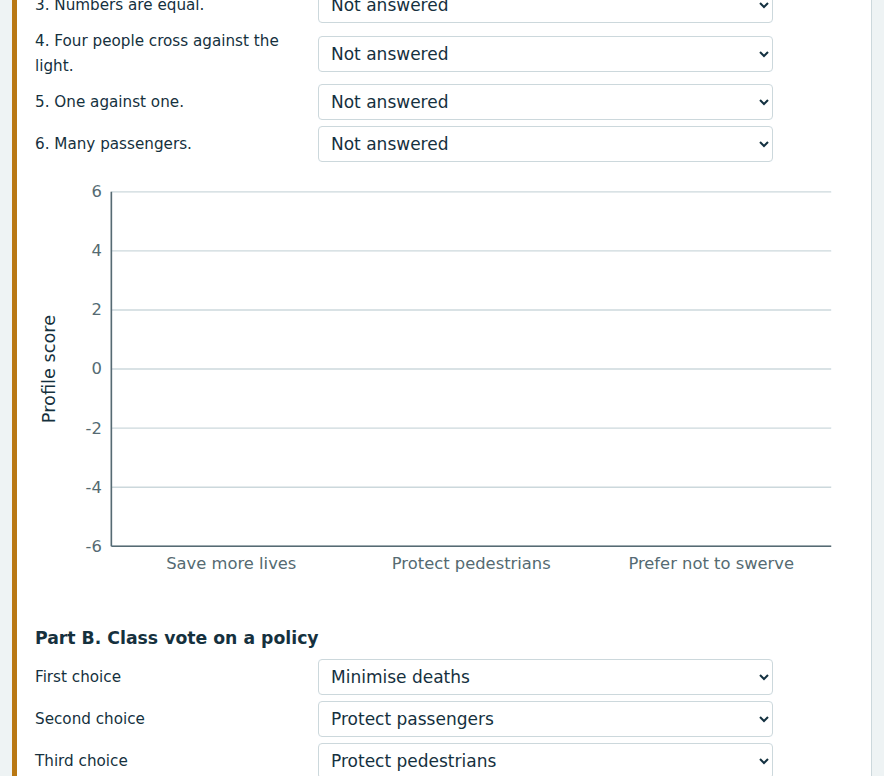This screenshot has height=776, width=884.
Task: Open Third choice dropdown at bottom
Action: [x=545, y=761]
